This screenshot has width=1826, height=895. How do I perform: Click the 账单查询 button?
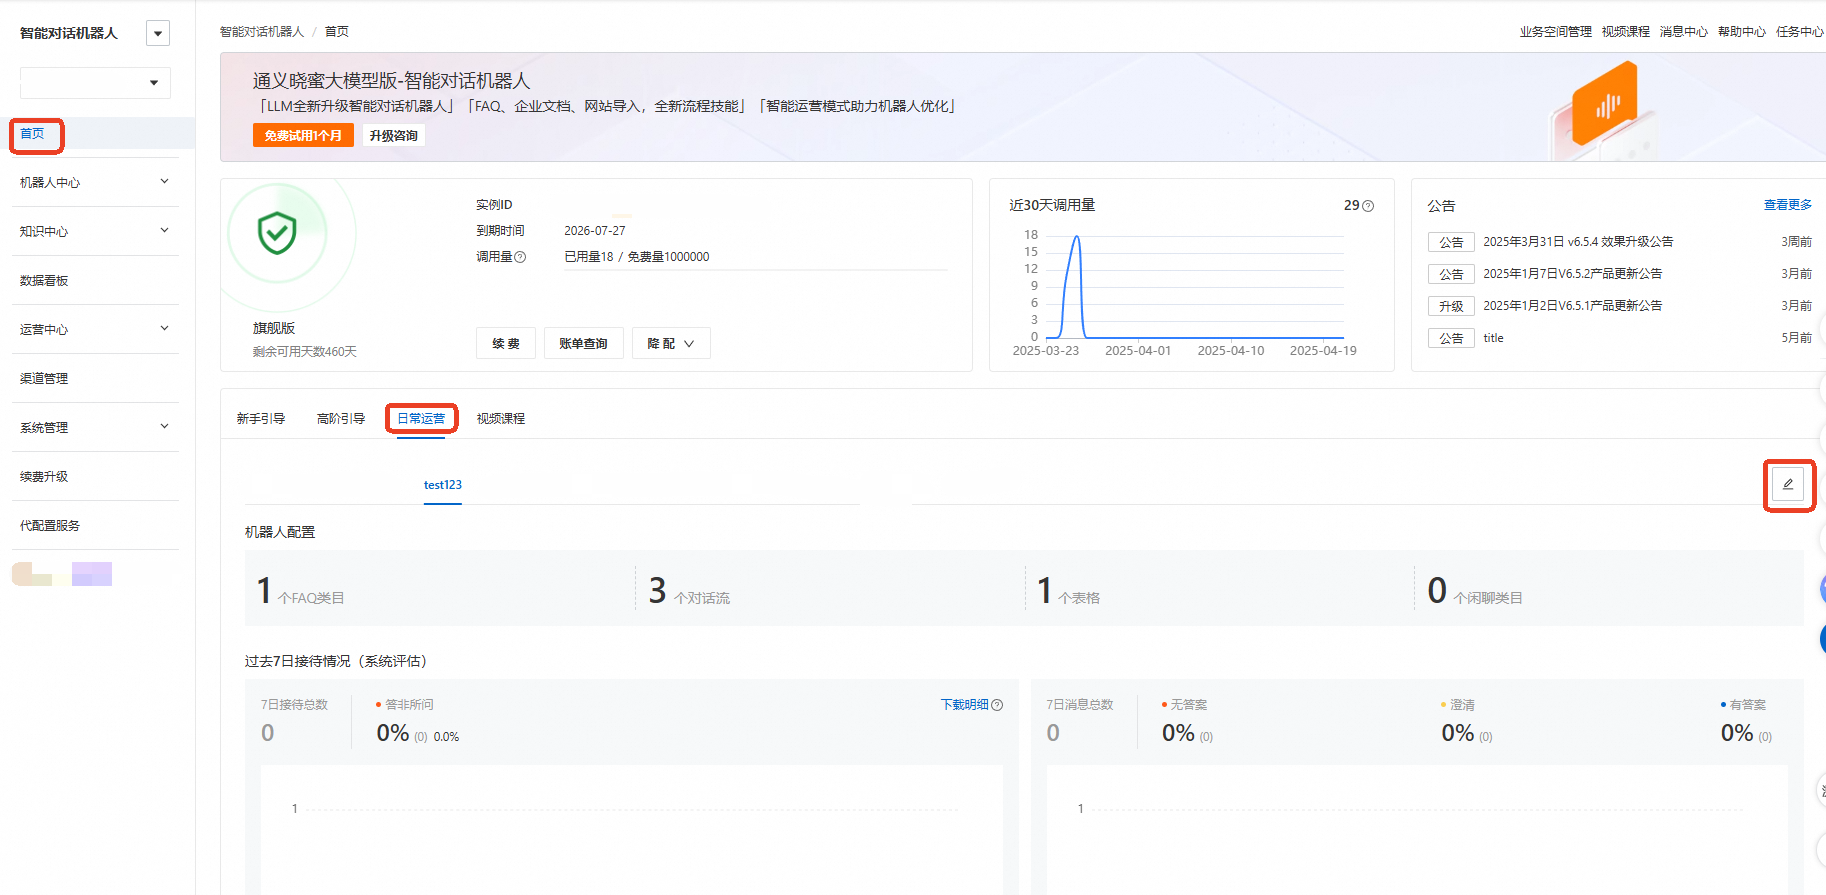coord(583,343)
